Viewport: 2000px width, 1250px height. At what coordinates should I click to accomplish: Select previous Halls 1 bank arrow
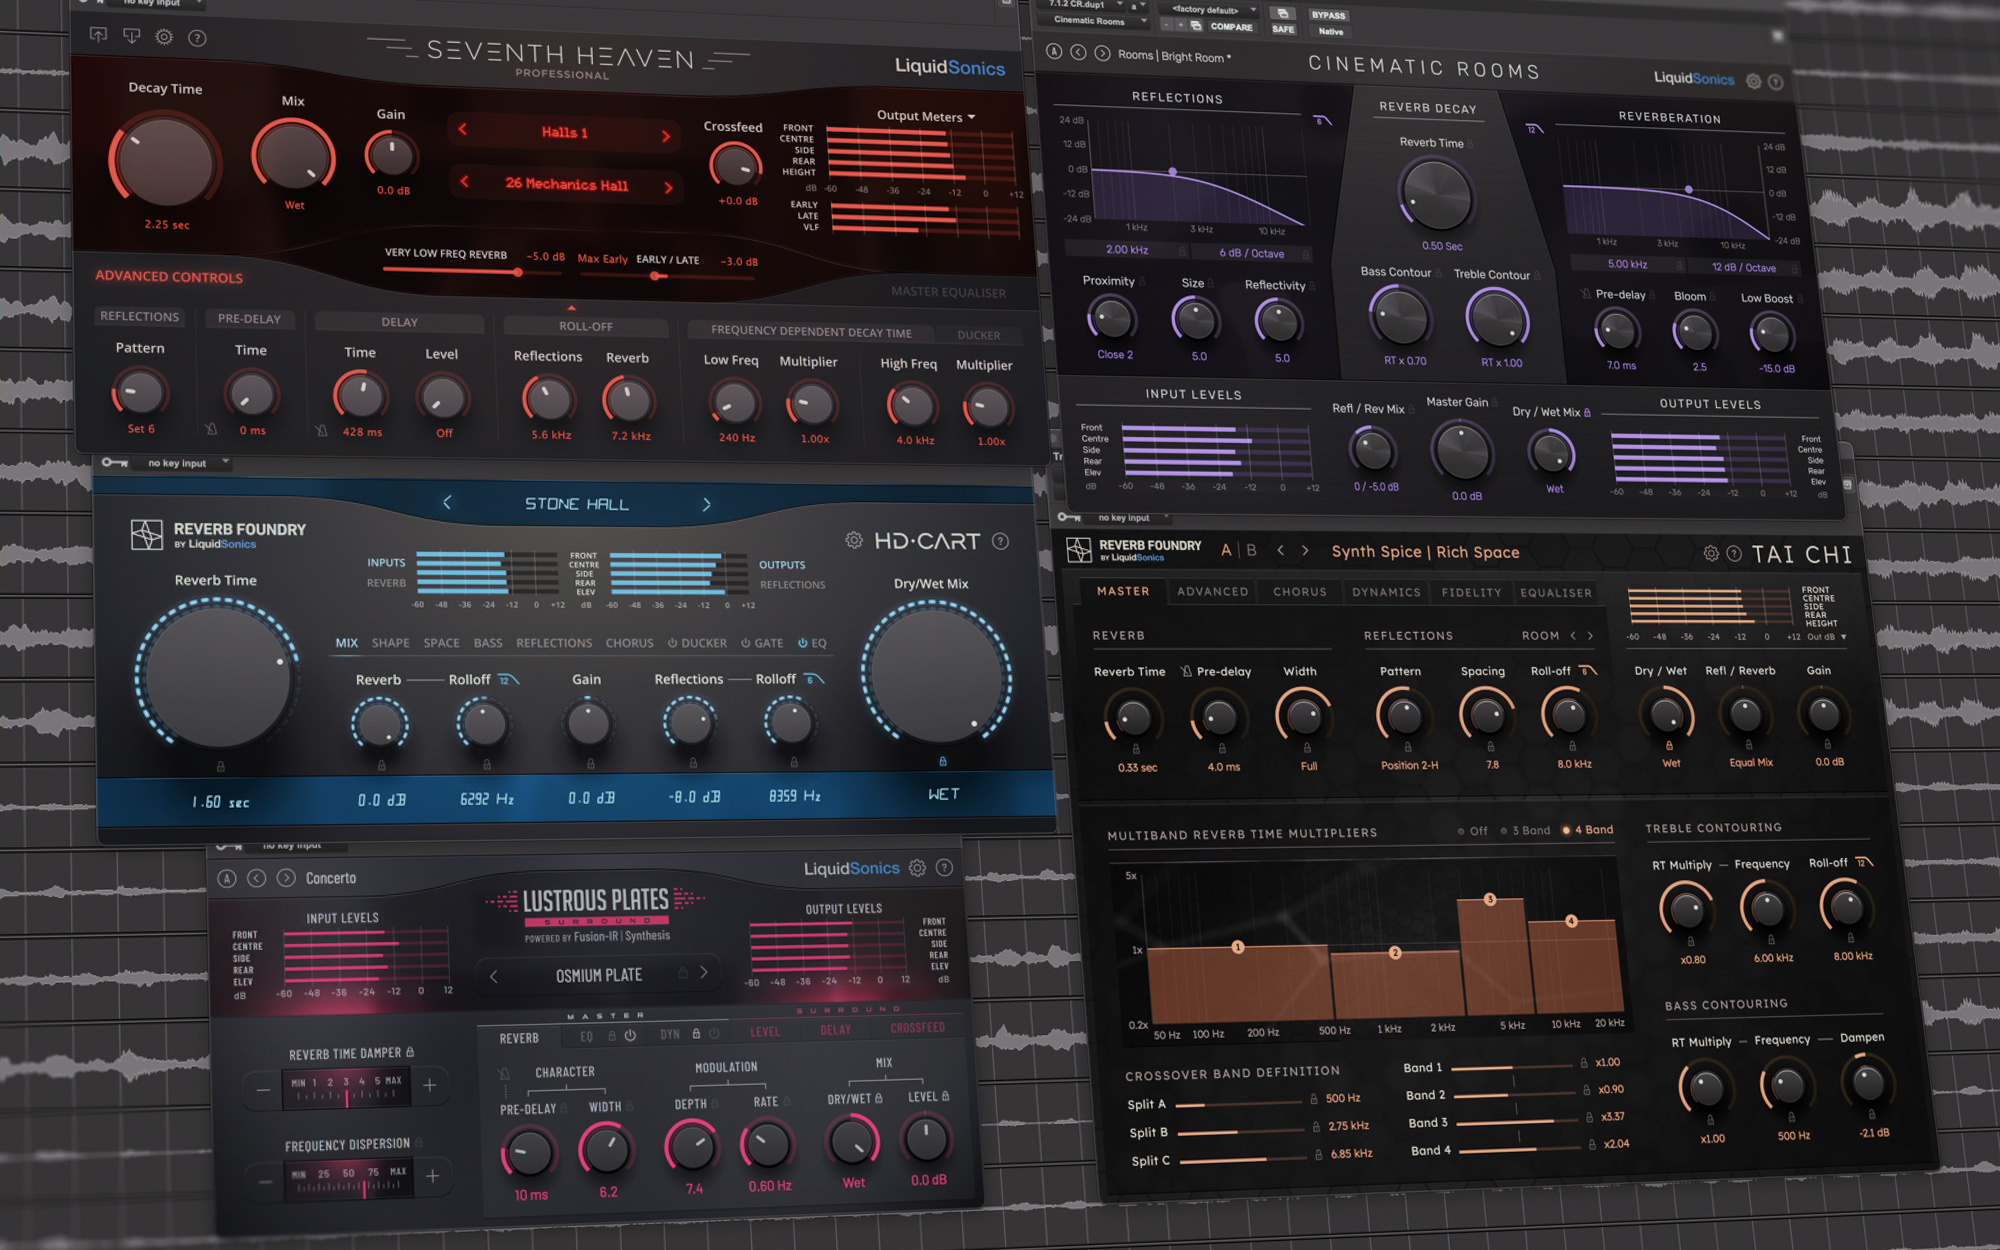[462, 129]
